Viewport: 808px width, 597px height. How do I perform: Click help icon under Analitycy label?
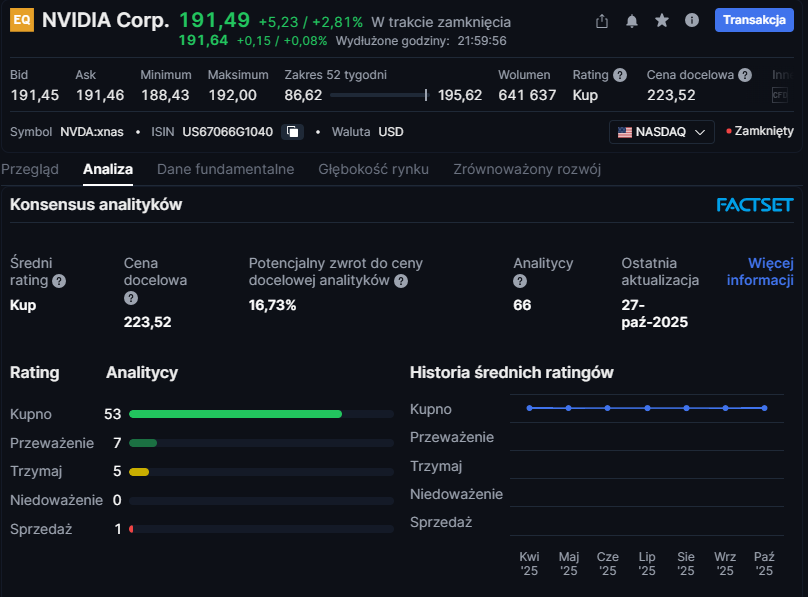point(520,281)
